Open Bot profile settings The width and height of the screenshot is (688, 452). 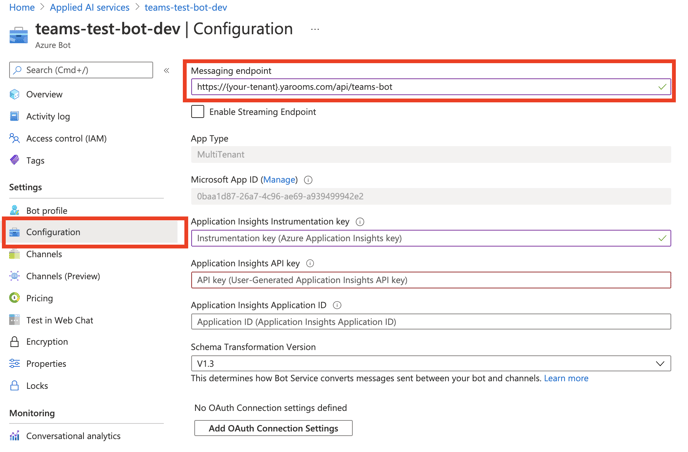(47, 210)
